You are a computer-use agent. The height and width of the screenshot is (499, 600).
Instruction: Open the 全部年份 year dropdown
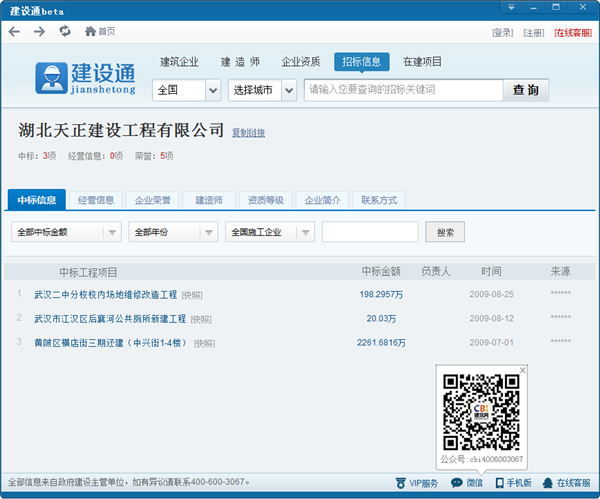tap(209, 232)
